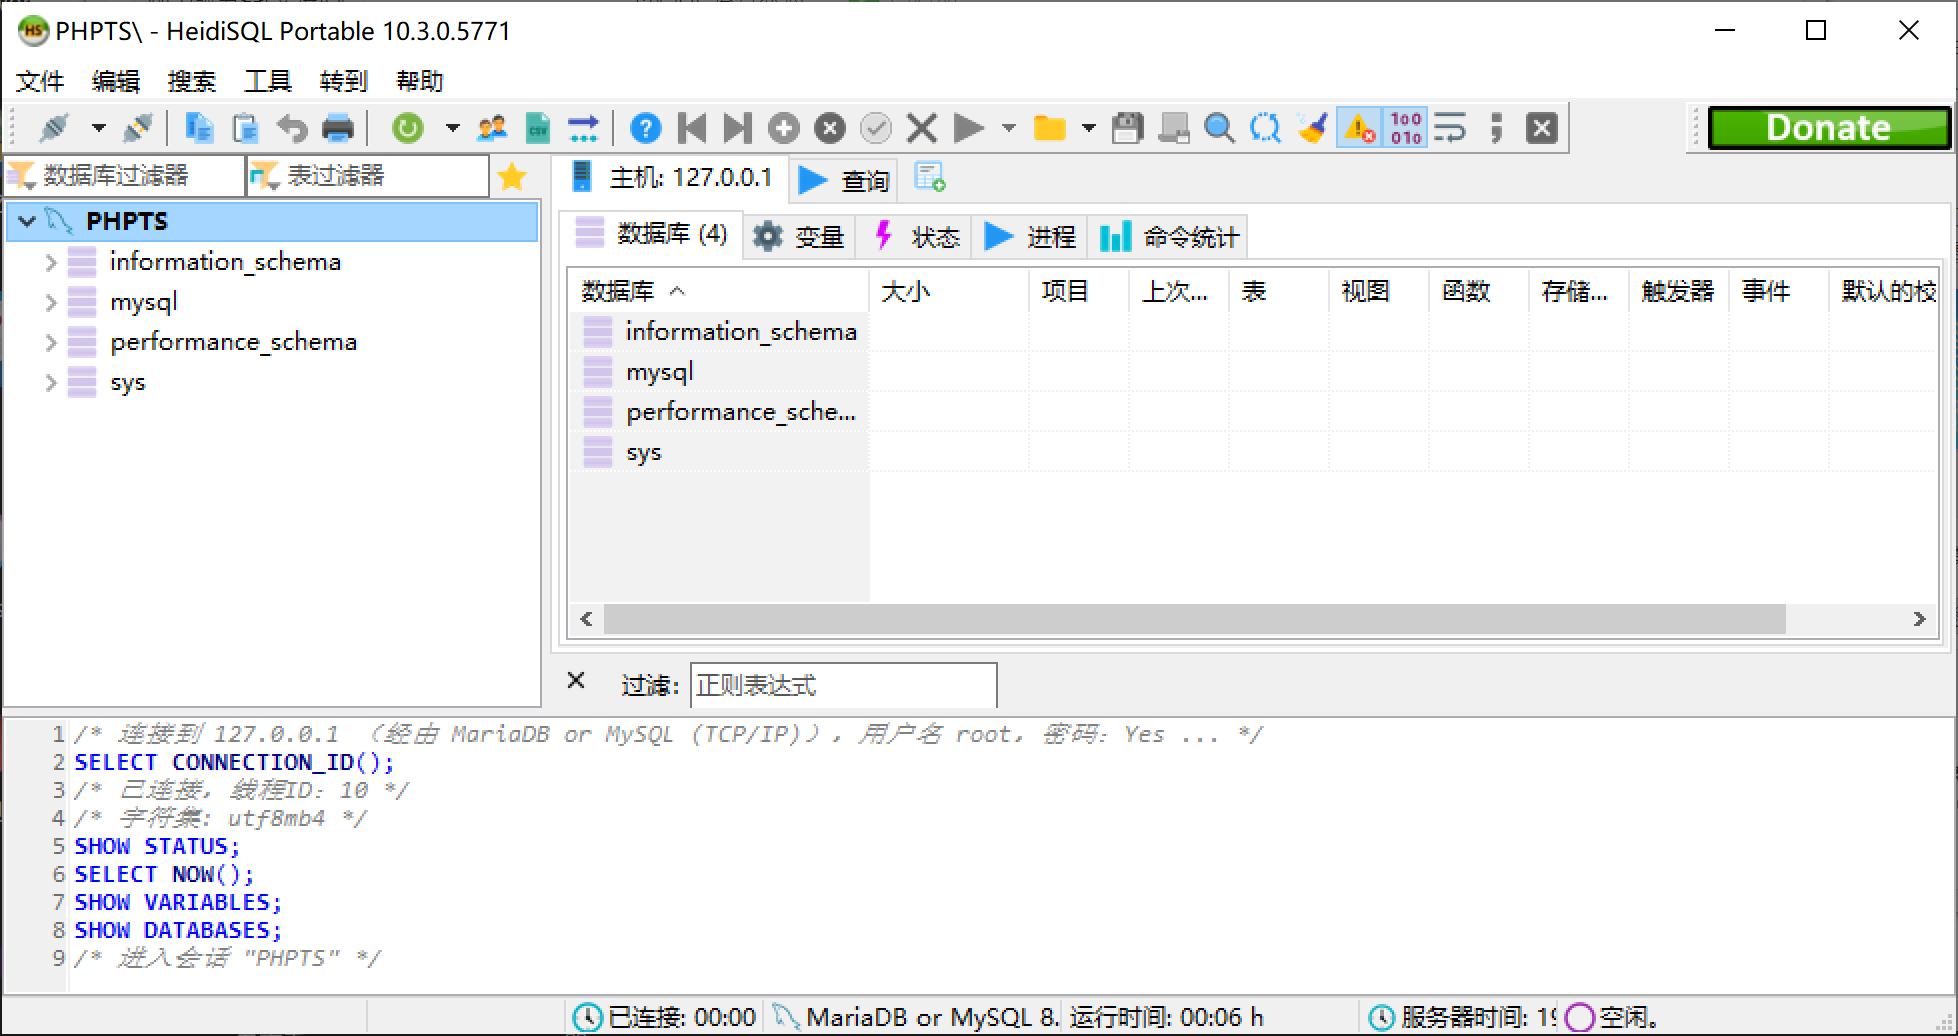This screenshot has height=1036, width=1958.
Task: Switch to the 进程 tab
Action: point(1030,237)
